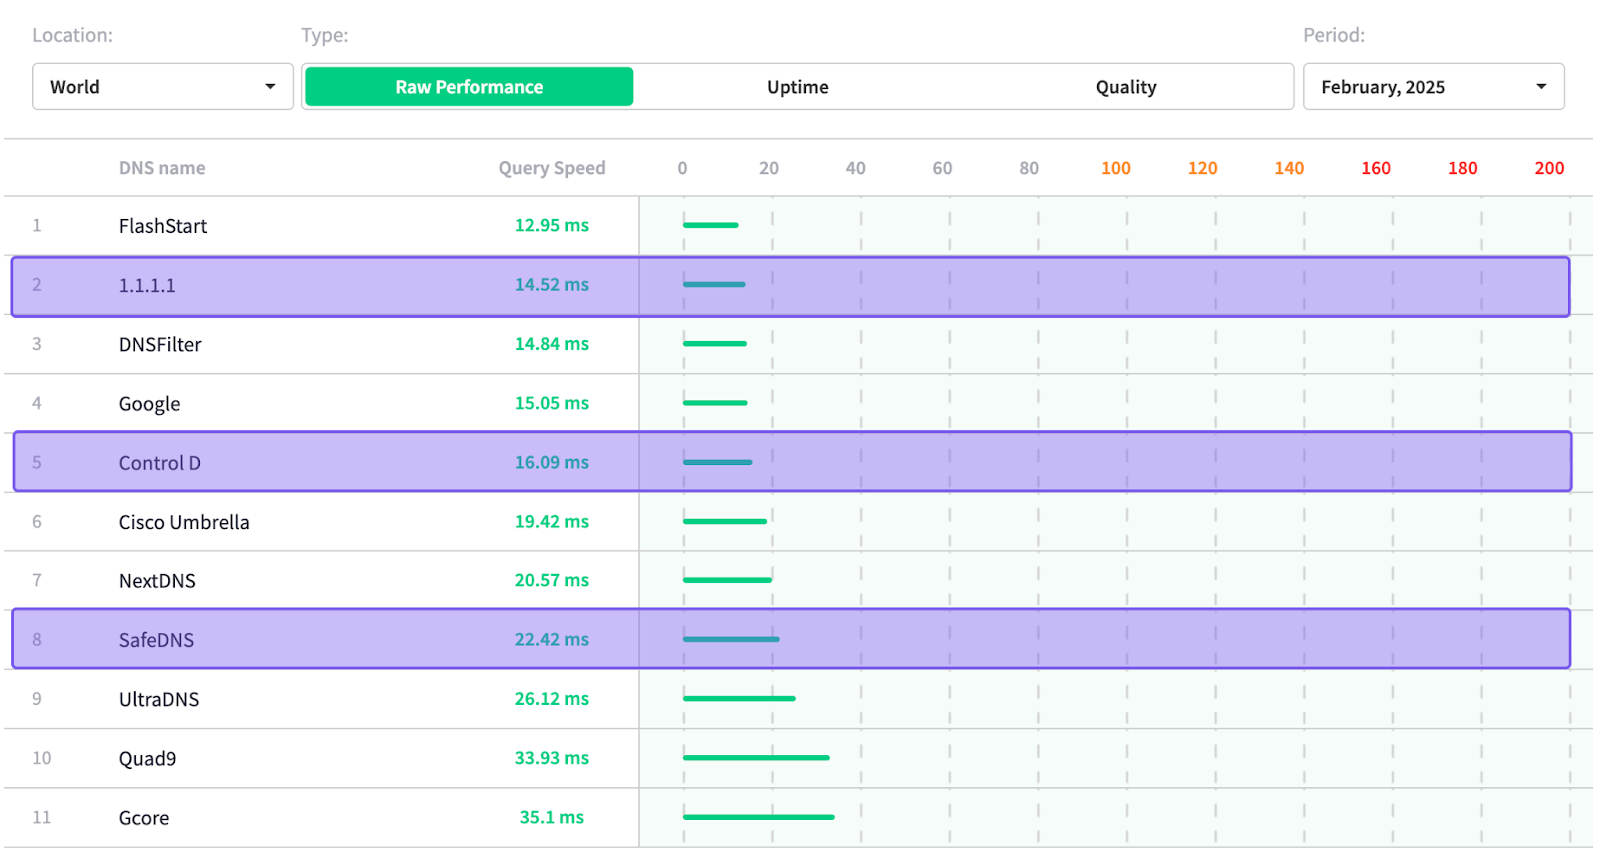Click rank number 11 for Gcore
Image resolution: width=1600 pixels, height=852 pixels.
(41, 817)
